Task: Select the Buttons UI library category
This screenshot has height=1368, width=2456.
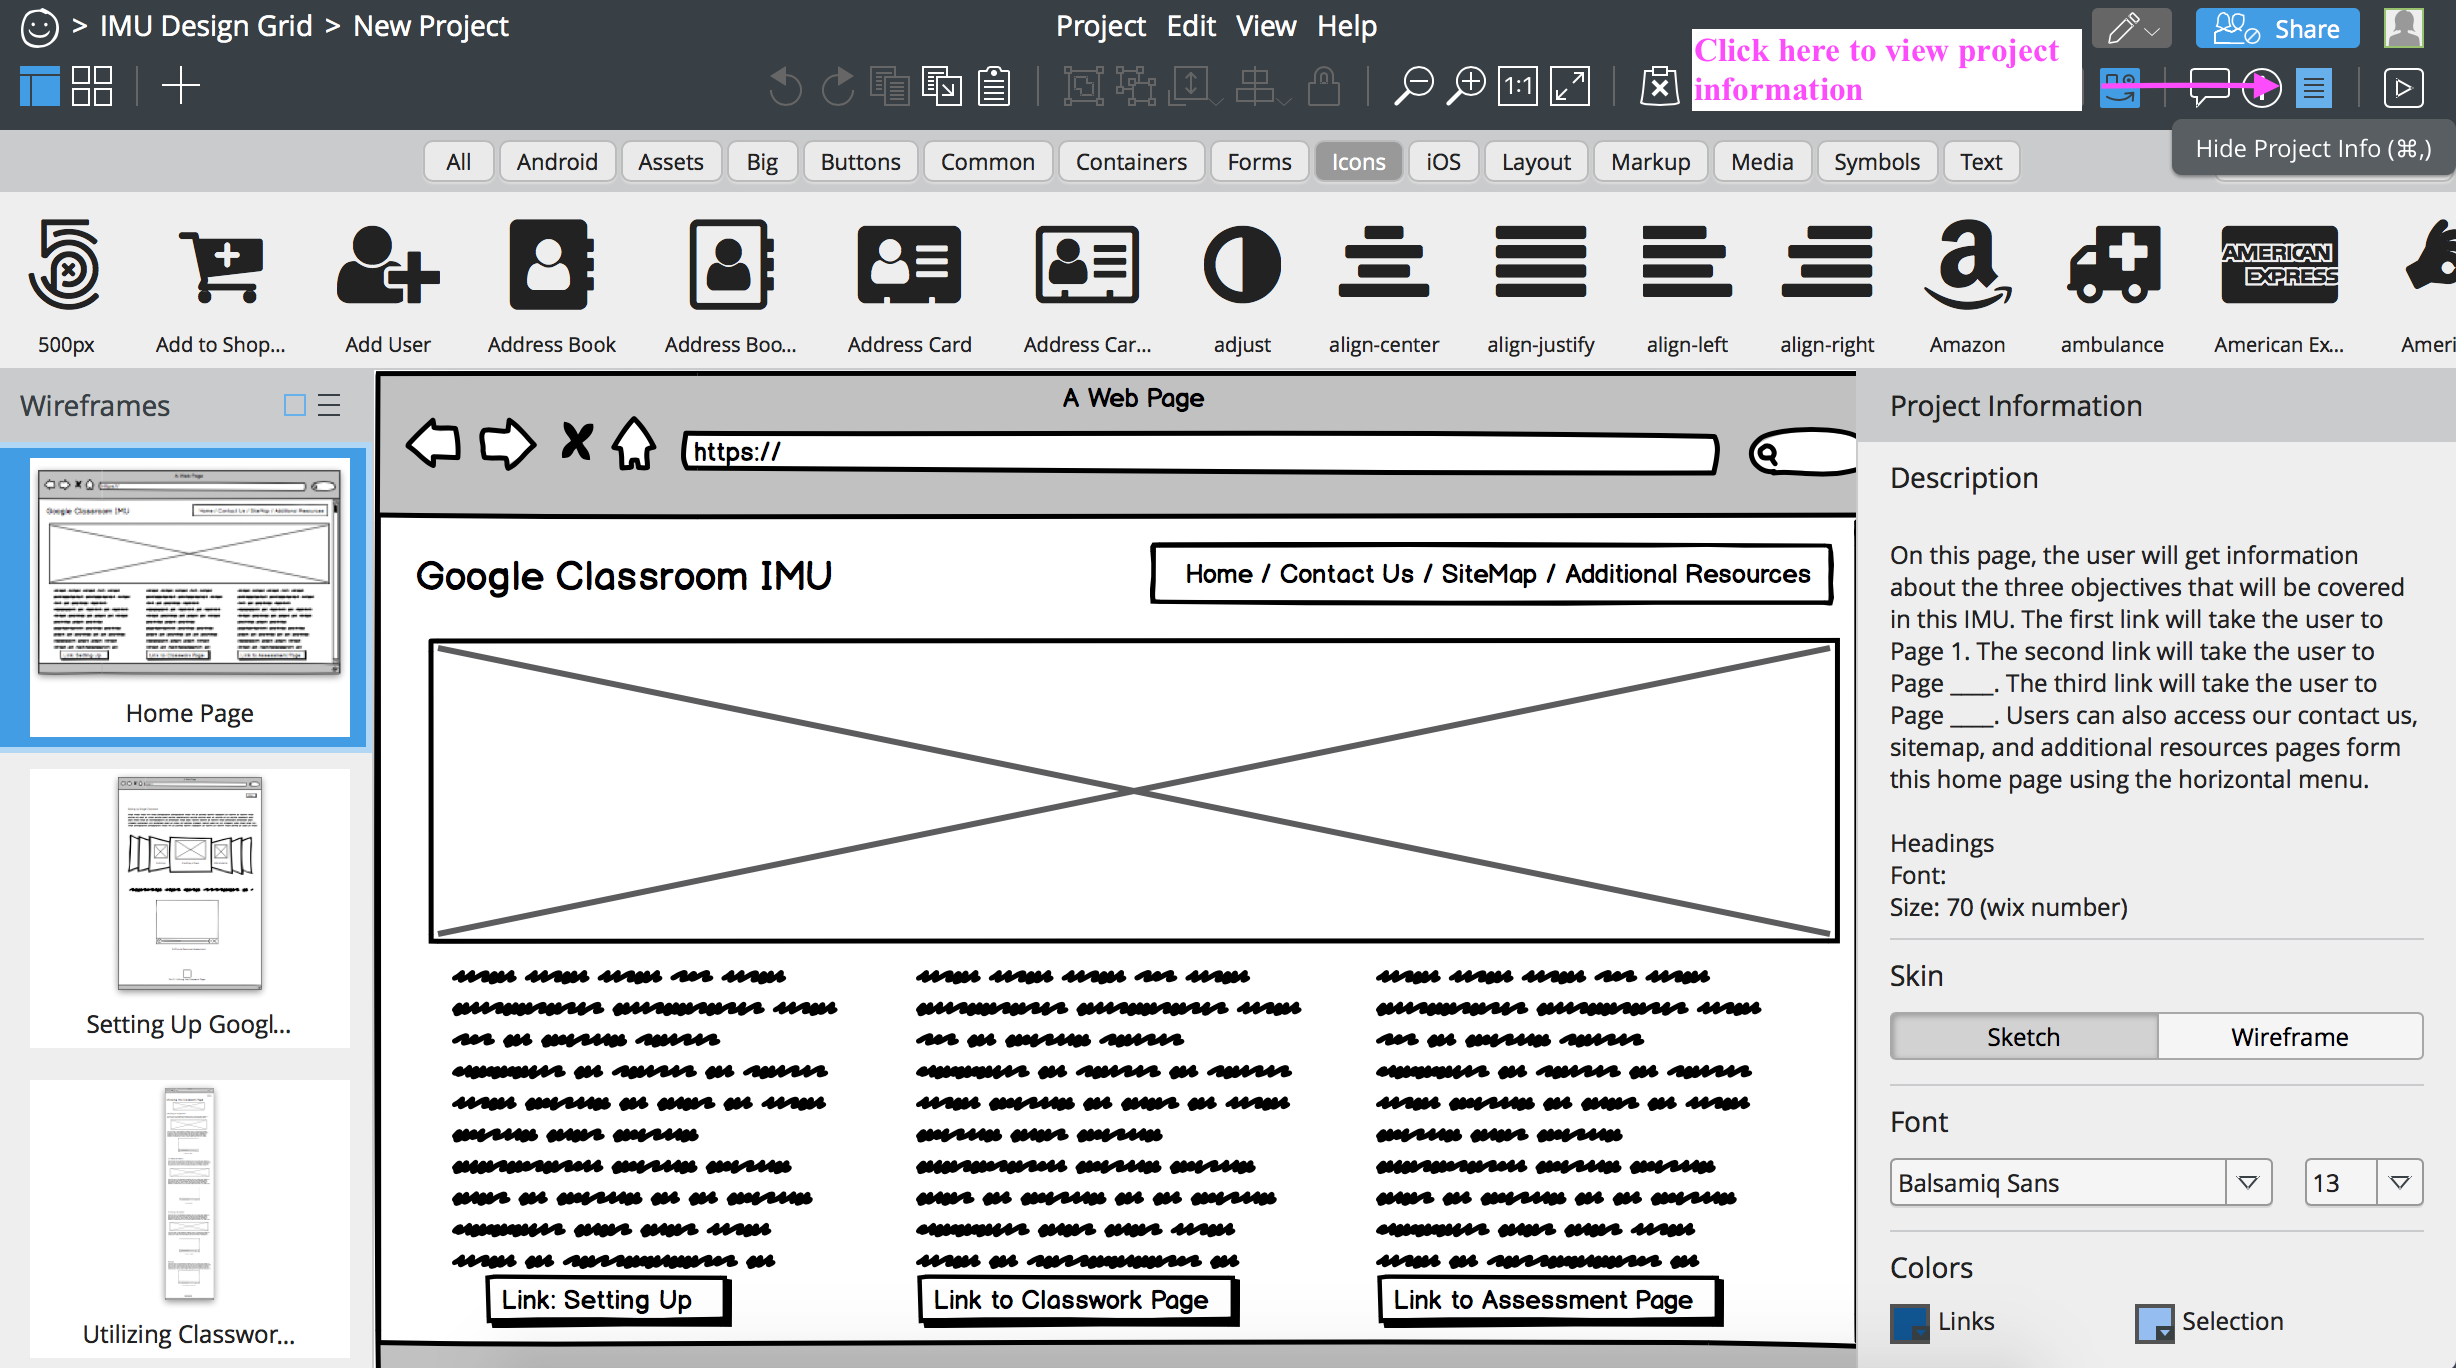Action: [860, 161]
